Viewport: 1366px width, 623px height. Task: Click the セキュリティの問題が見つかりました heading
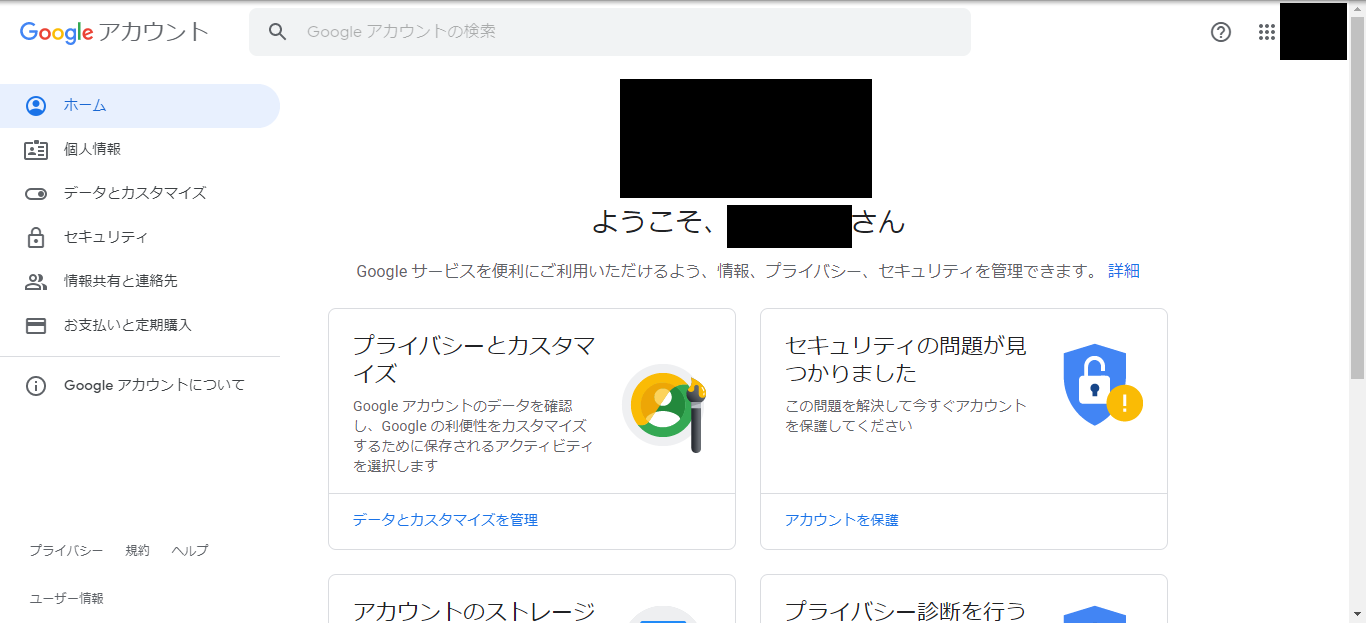tap(906, 360)
